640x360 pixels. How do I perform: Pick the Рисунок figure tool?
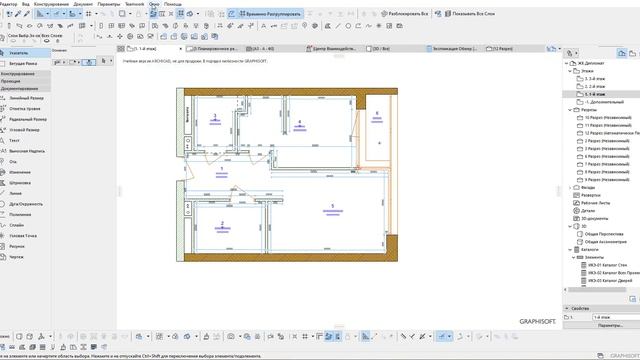coord(24,247)
